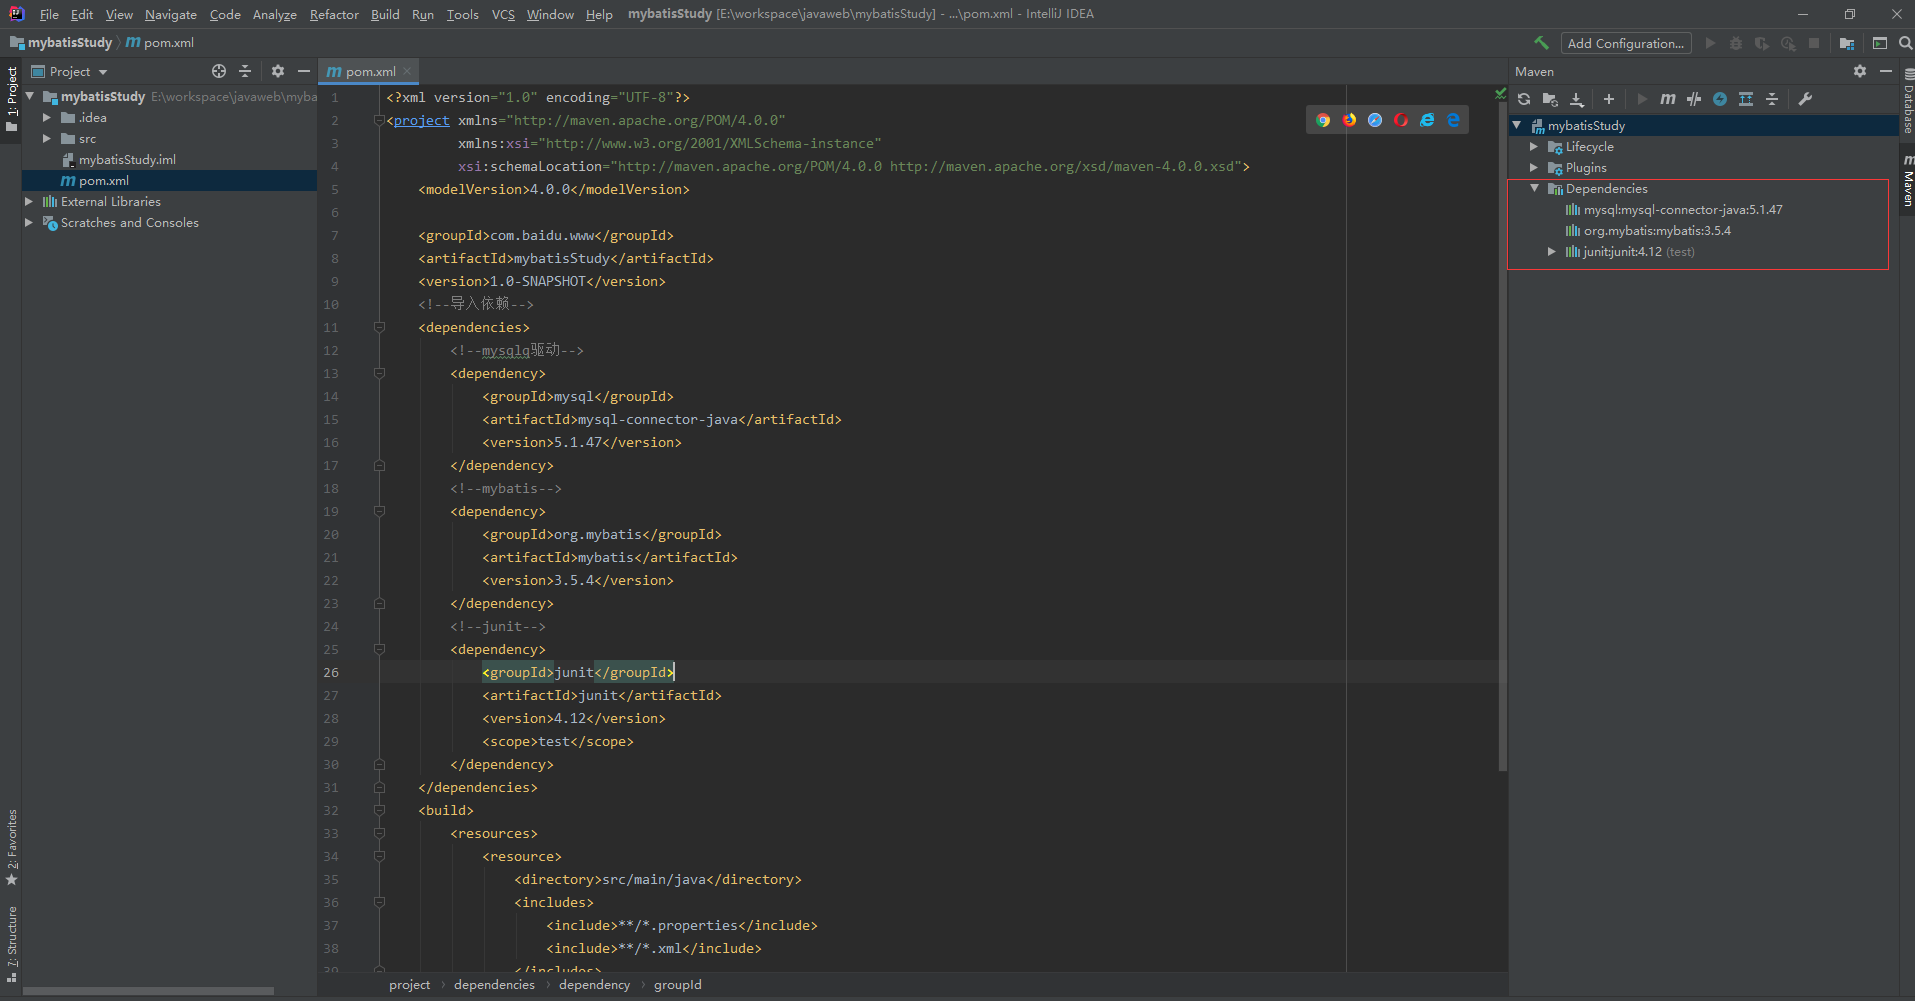
Task: Click expand/collapse icon in Project panel header
Action: [x=245, y=71]
